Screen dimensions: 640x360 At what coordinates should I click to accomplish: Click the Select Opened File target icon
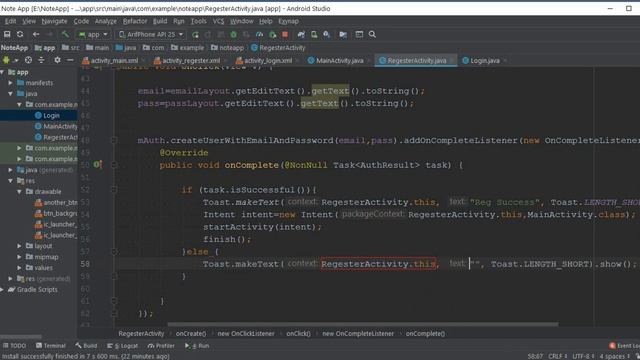(28, 60)
